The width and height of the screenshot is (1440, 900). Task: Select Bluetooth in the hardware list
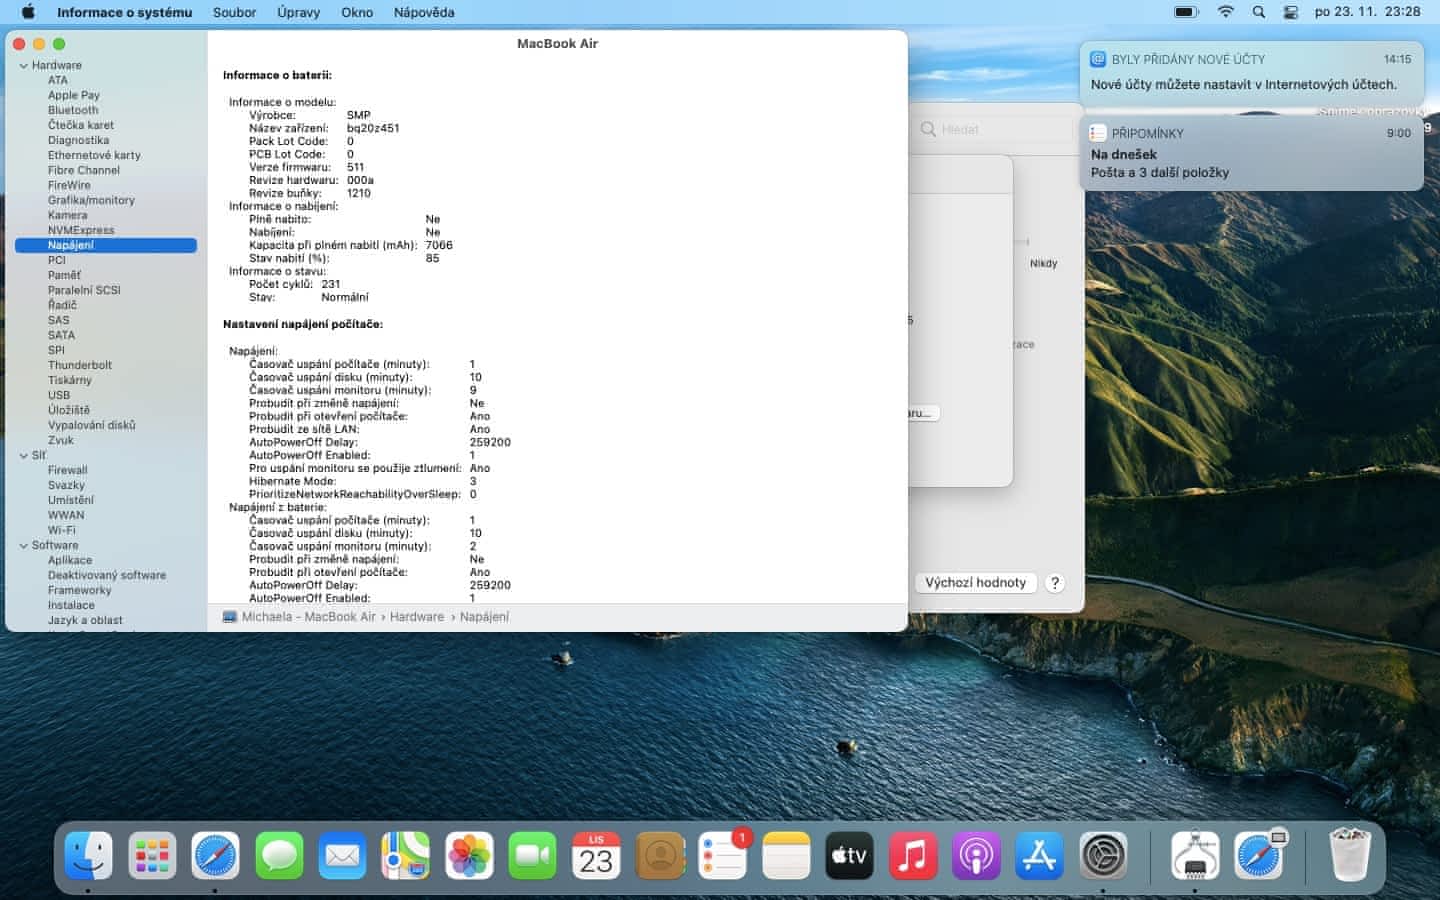click(73, 110)
